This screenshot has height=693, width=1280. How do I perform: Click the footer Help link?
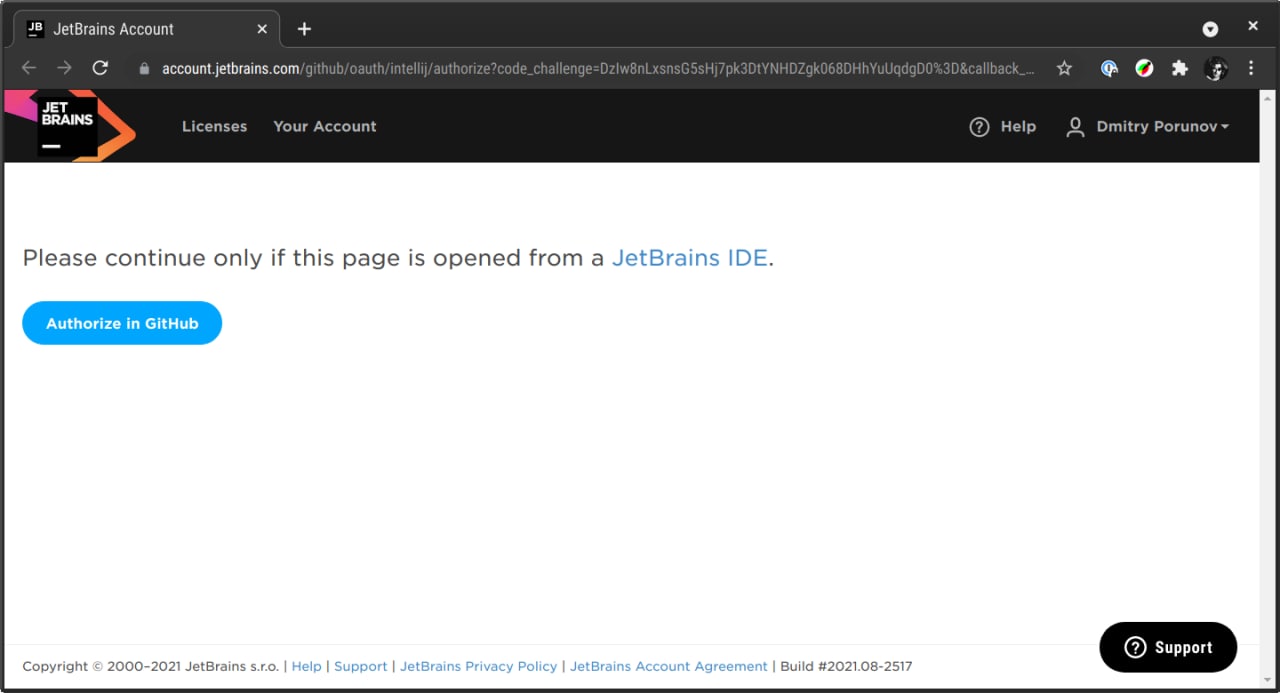[307, 666]
